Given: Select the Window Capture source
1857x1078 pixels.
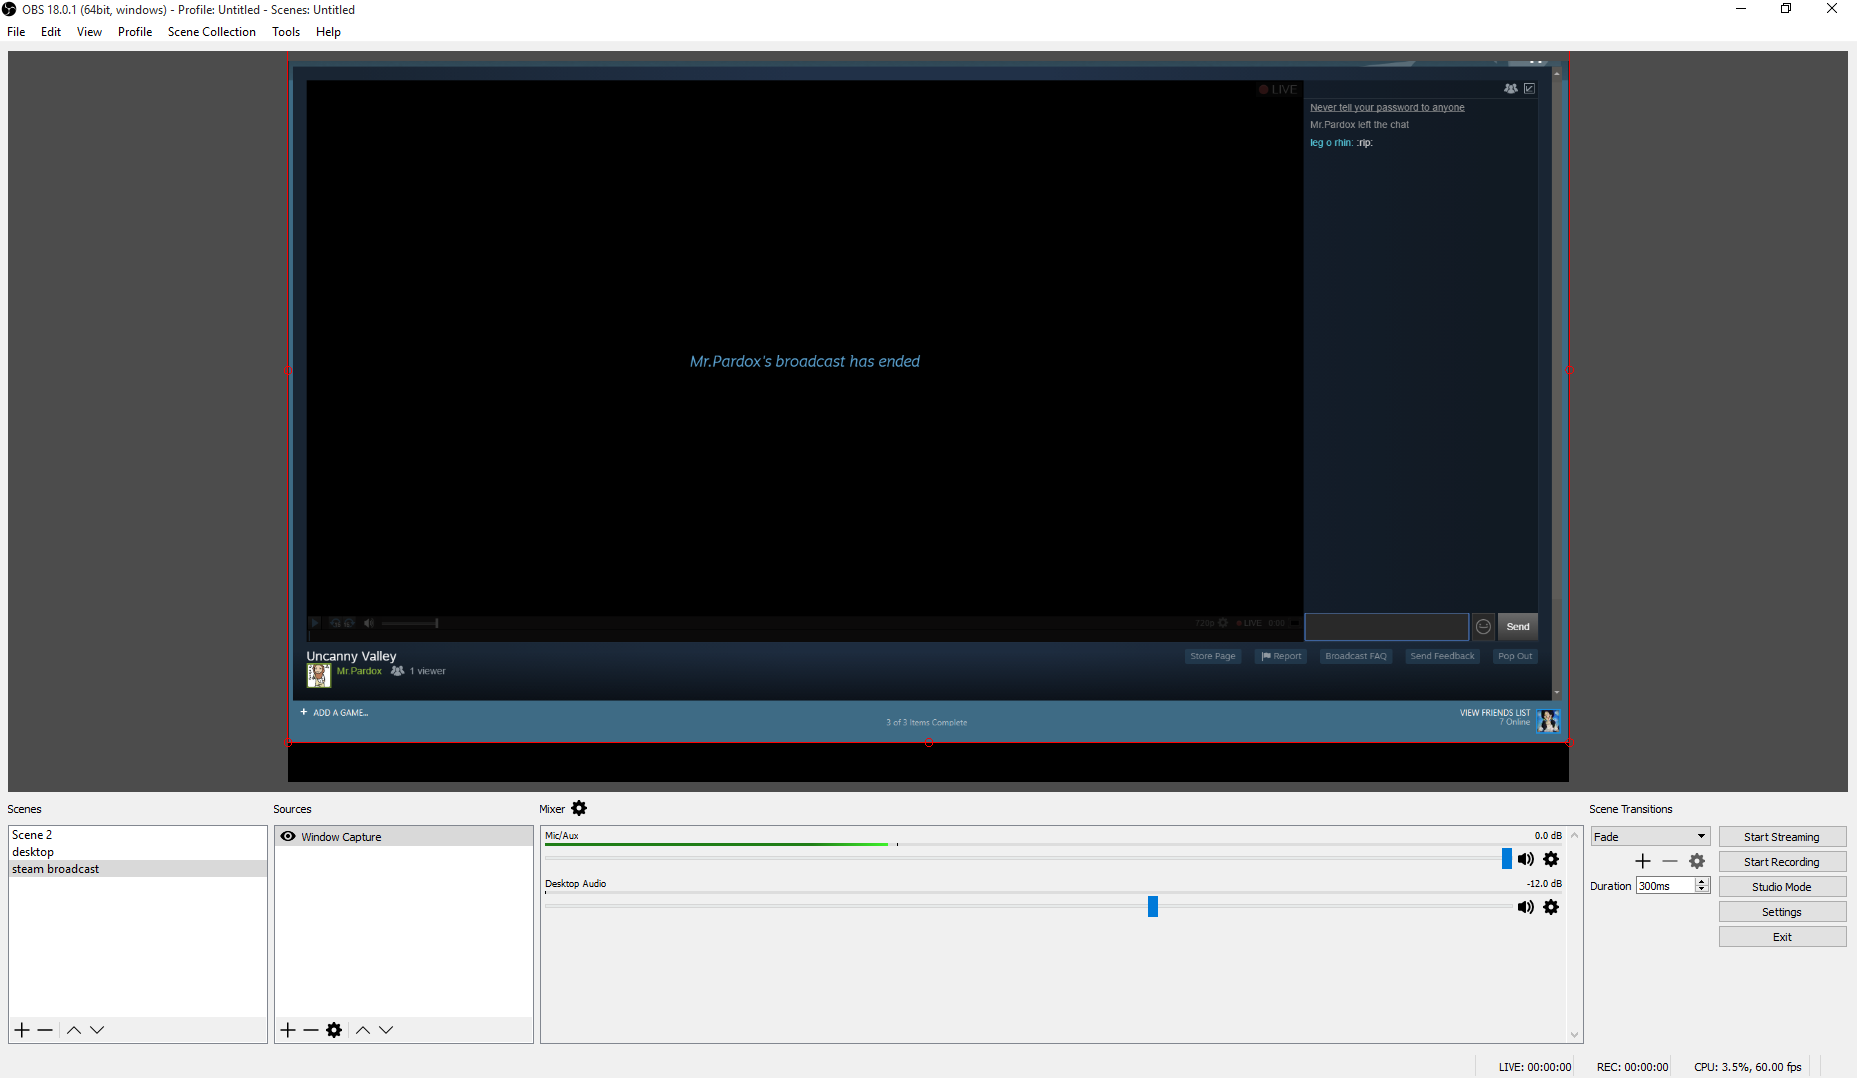Looking at the screenshot, I should tap(404, 837).
